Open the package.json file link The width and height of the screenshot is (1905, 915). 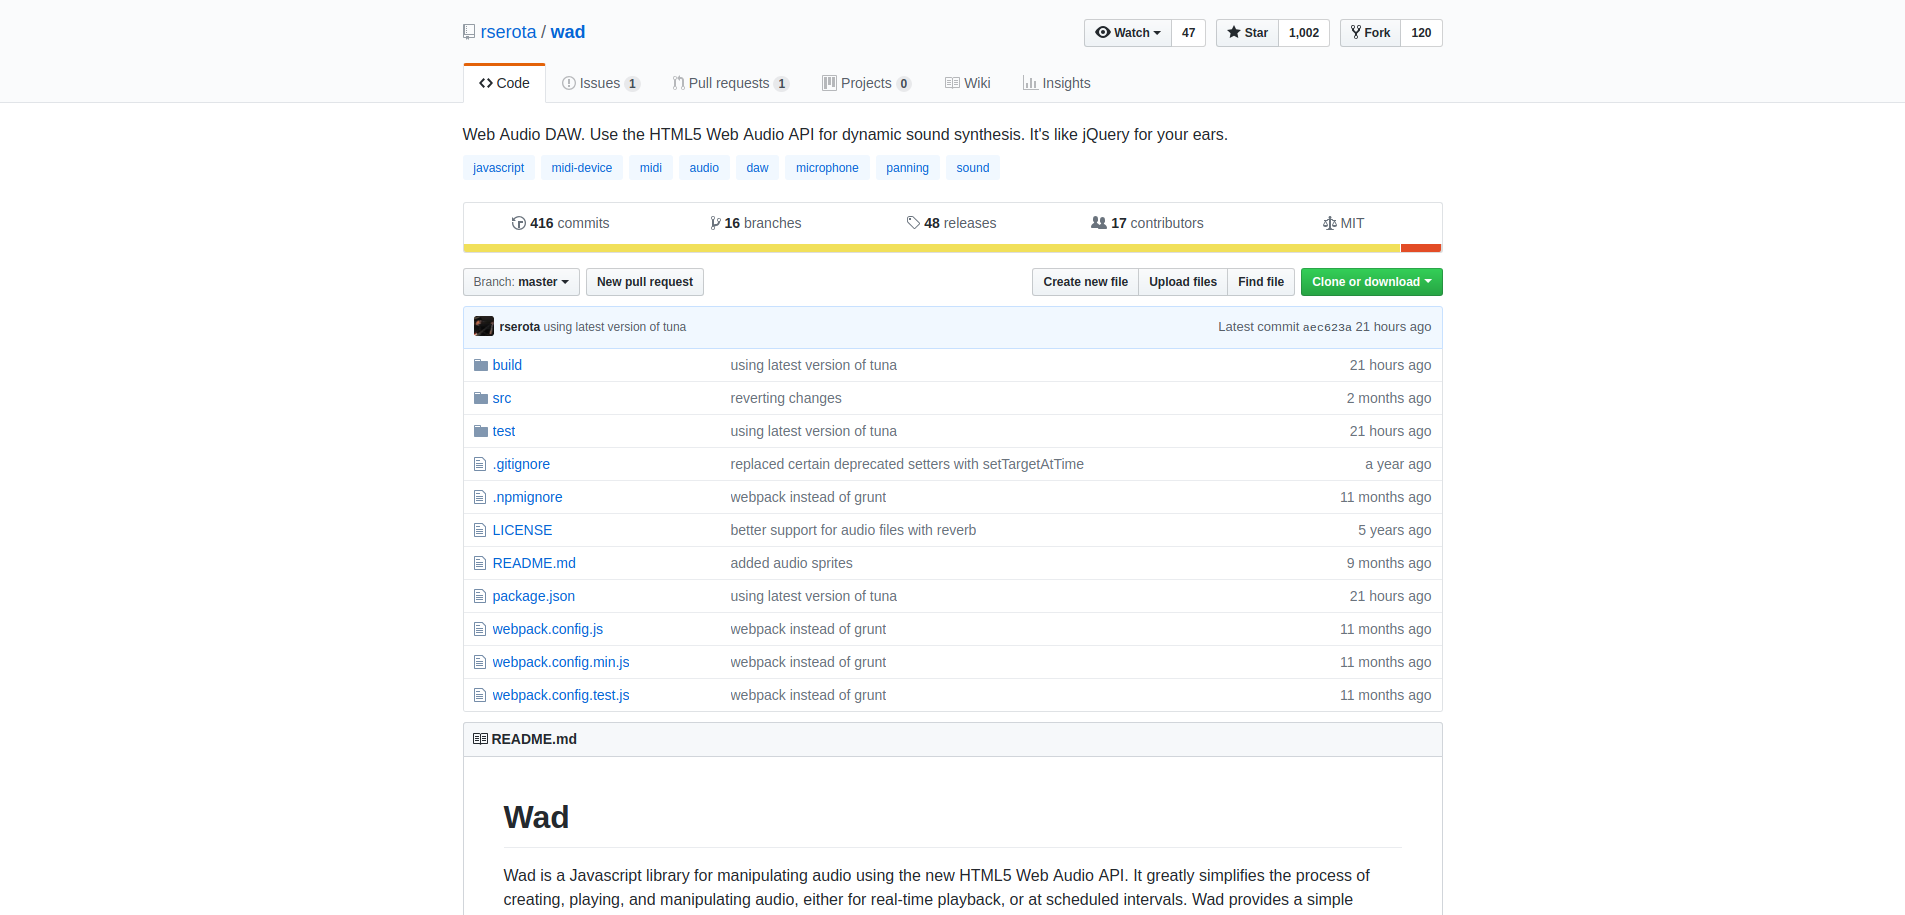click(x=533, y=596)
